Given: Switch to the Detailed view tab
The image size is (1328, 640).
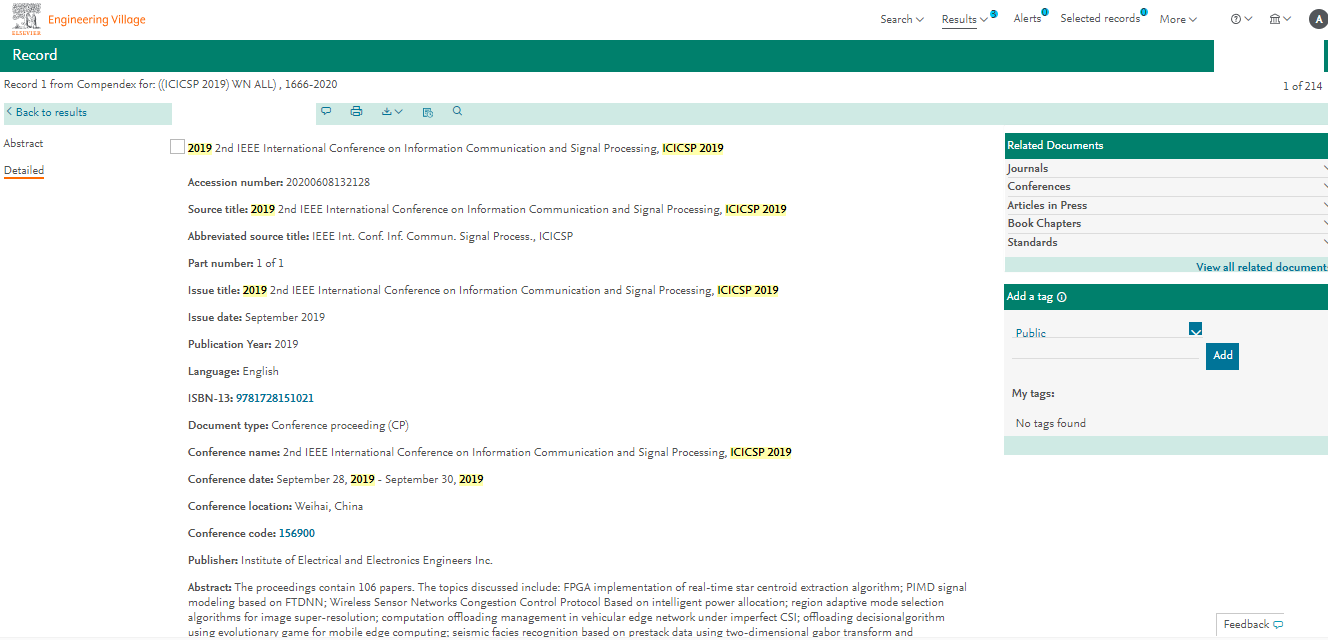Looking at the screenshot, I should coord(24,170).
